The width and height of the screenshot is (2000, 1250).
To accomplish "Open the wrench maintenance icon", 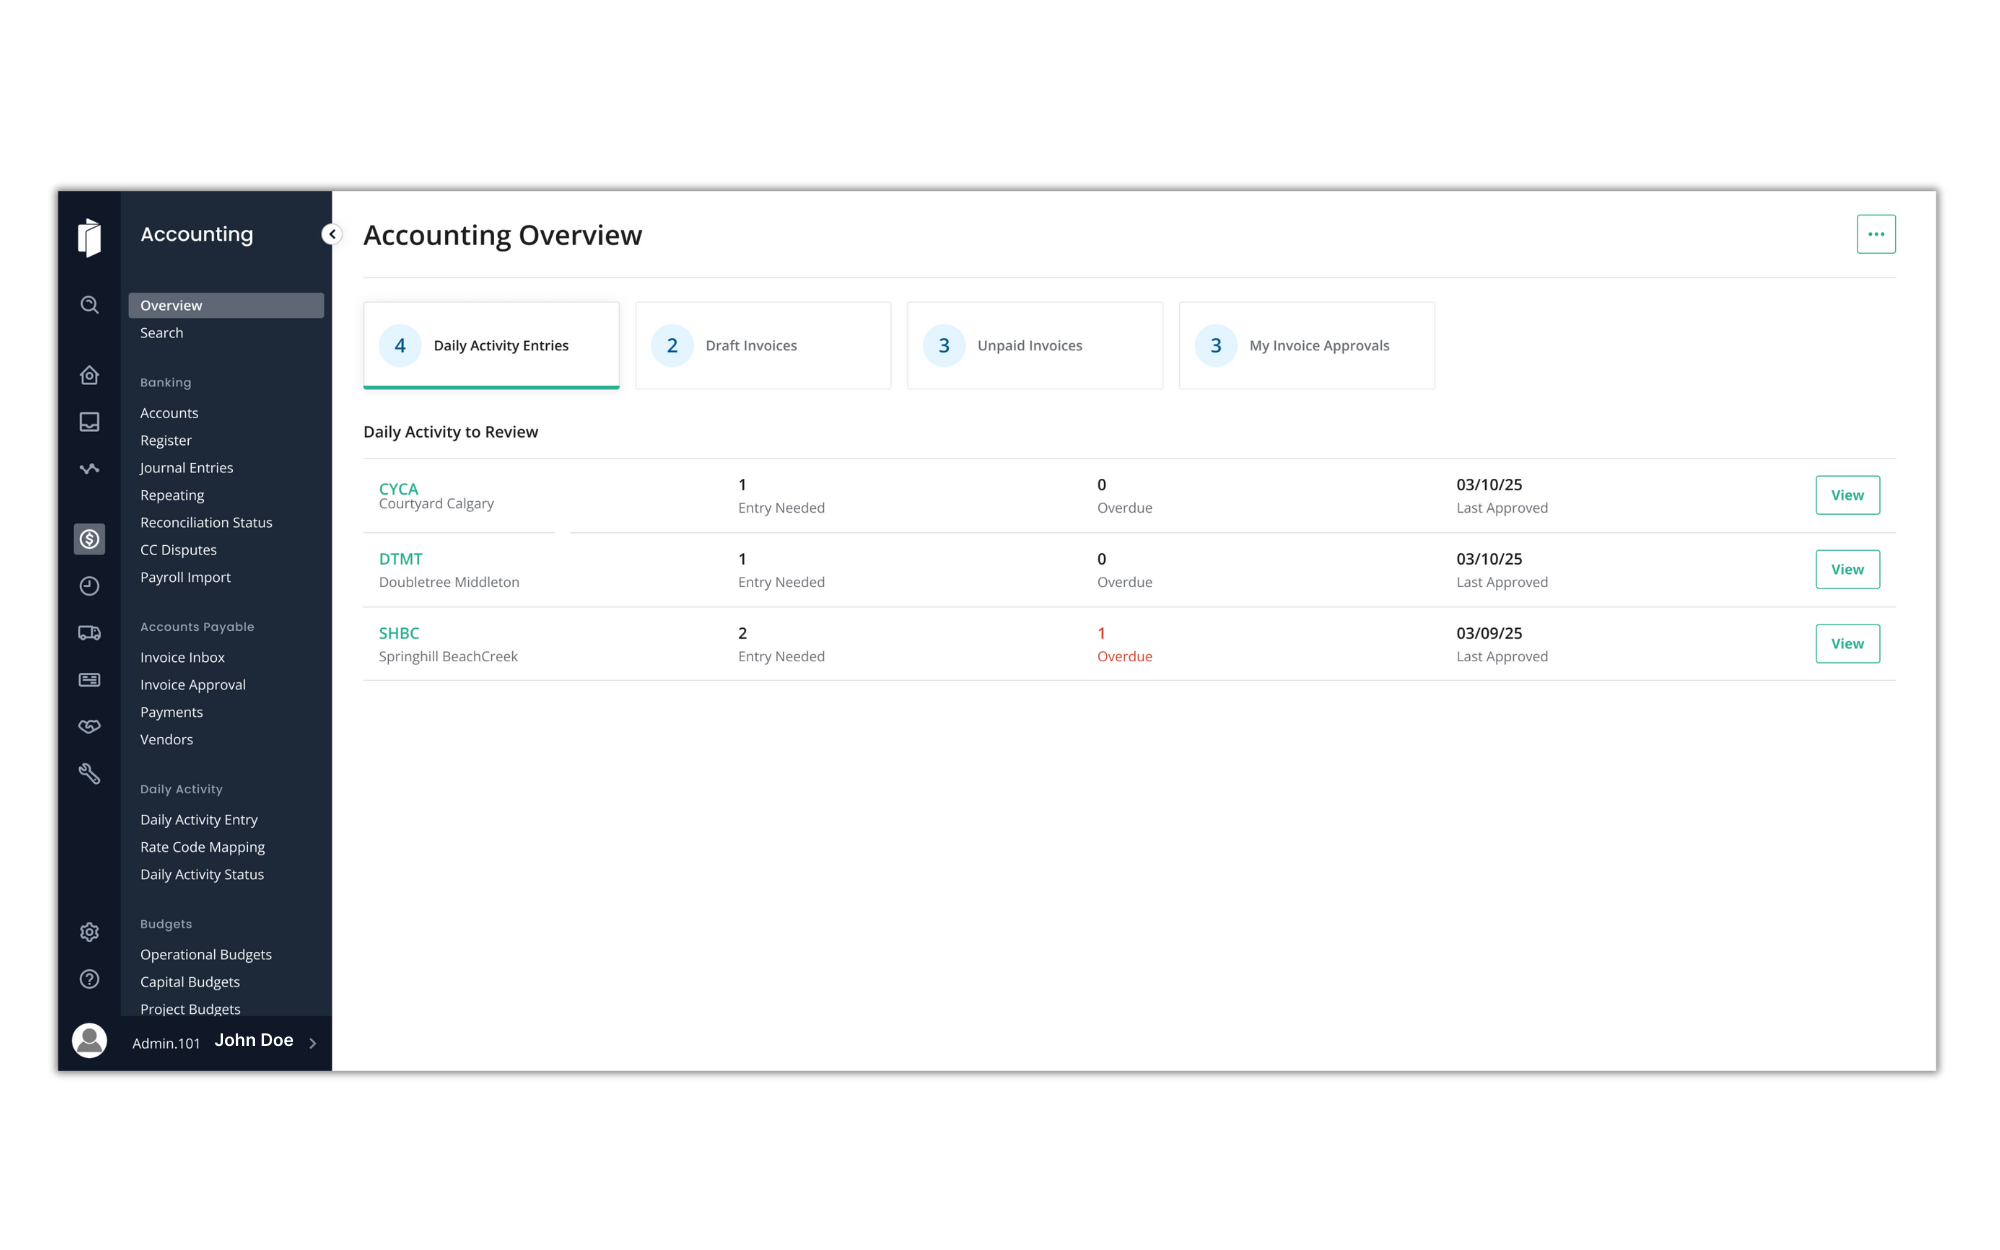I will [x=89, y=773].
